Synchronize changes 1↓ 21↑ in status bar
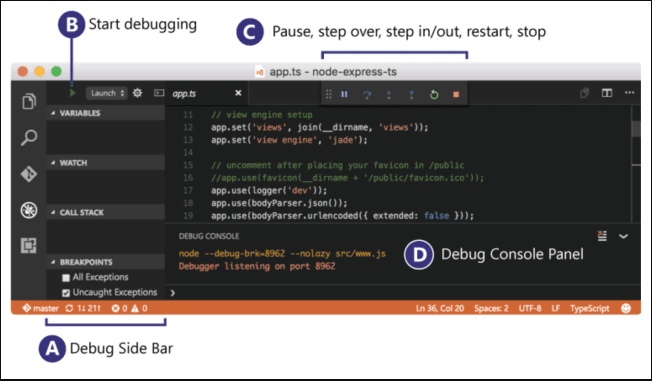Viewport: 652px width, 381px height. pyautogui.click(x=83, y=308)
